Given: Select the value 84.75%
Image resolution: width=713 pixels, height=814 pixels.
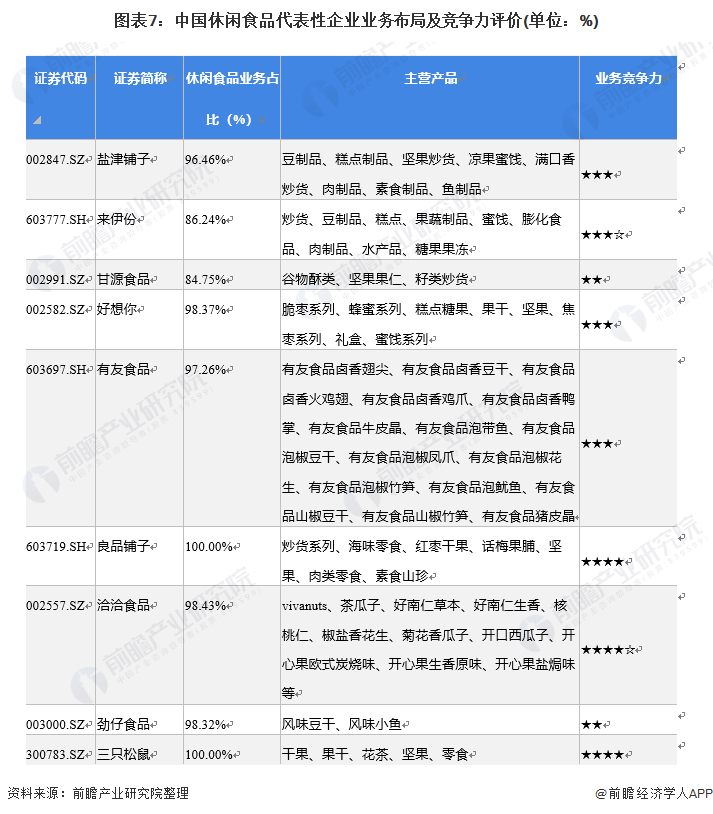Looking at the screenshot, I should click(x=206, y=280).
